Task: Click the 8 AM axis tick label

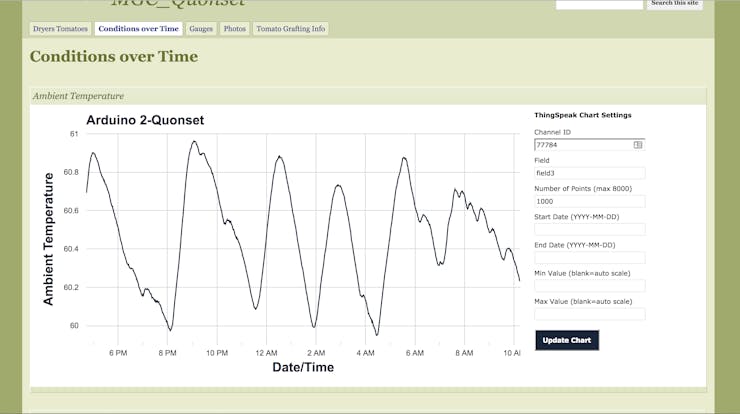Action: click(464, 353)
